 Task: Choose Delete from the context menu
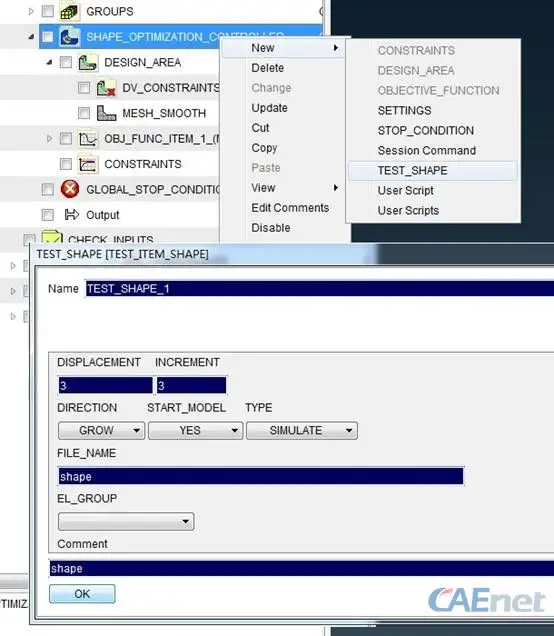(268, 68)
